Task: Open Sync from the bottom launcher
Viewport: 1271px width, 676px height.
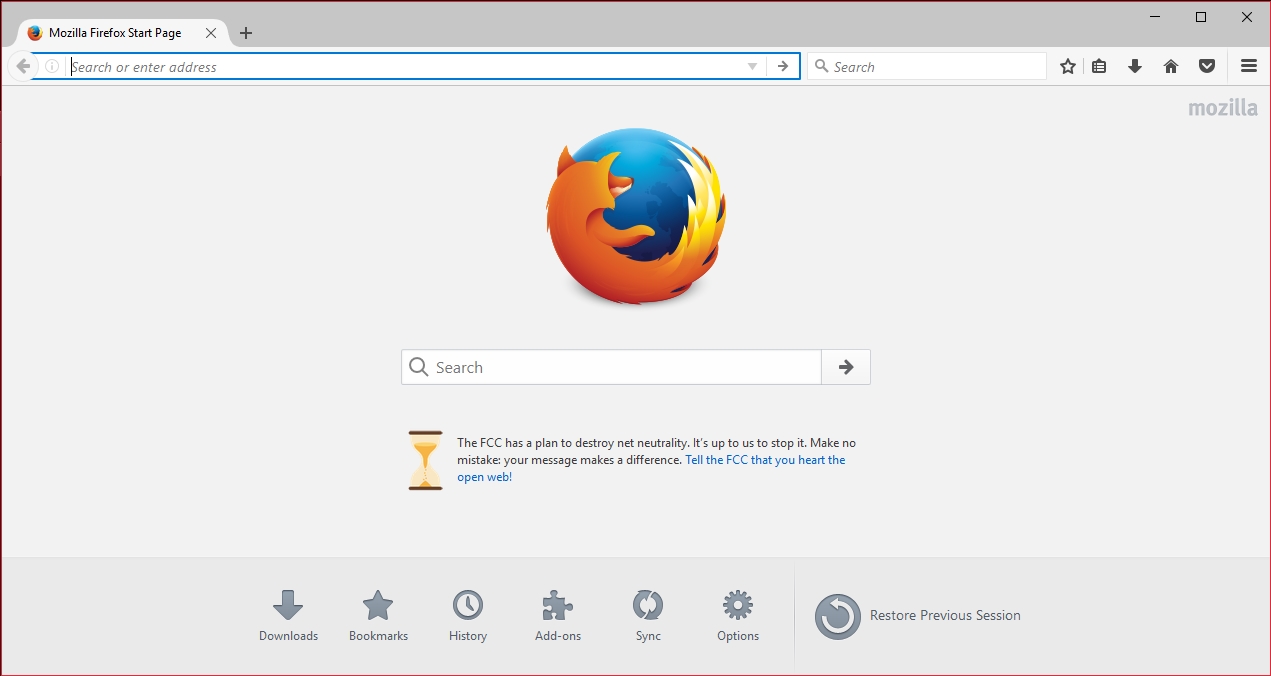Action: (x=648, y=615)
